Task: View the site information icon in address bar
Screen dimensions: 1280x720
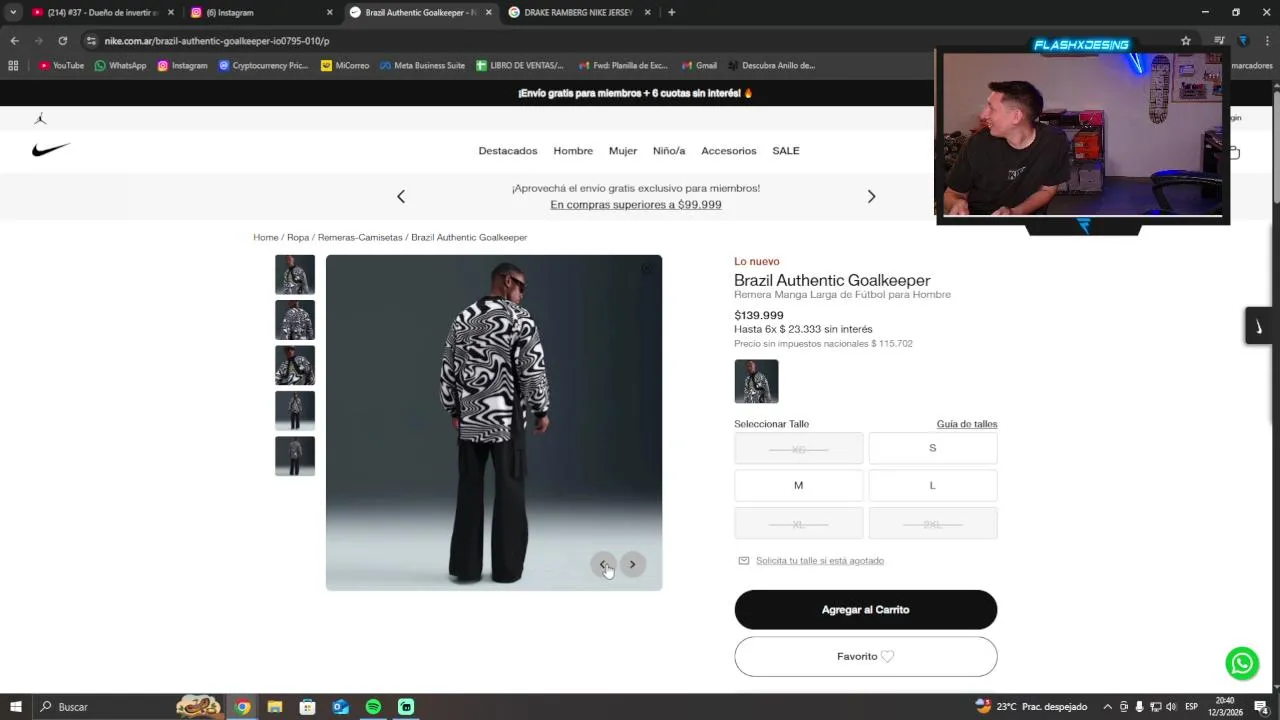Action: tap(91, 41)
